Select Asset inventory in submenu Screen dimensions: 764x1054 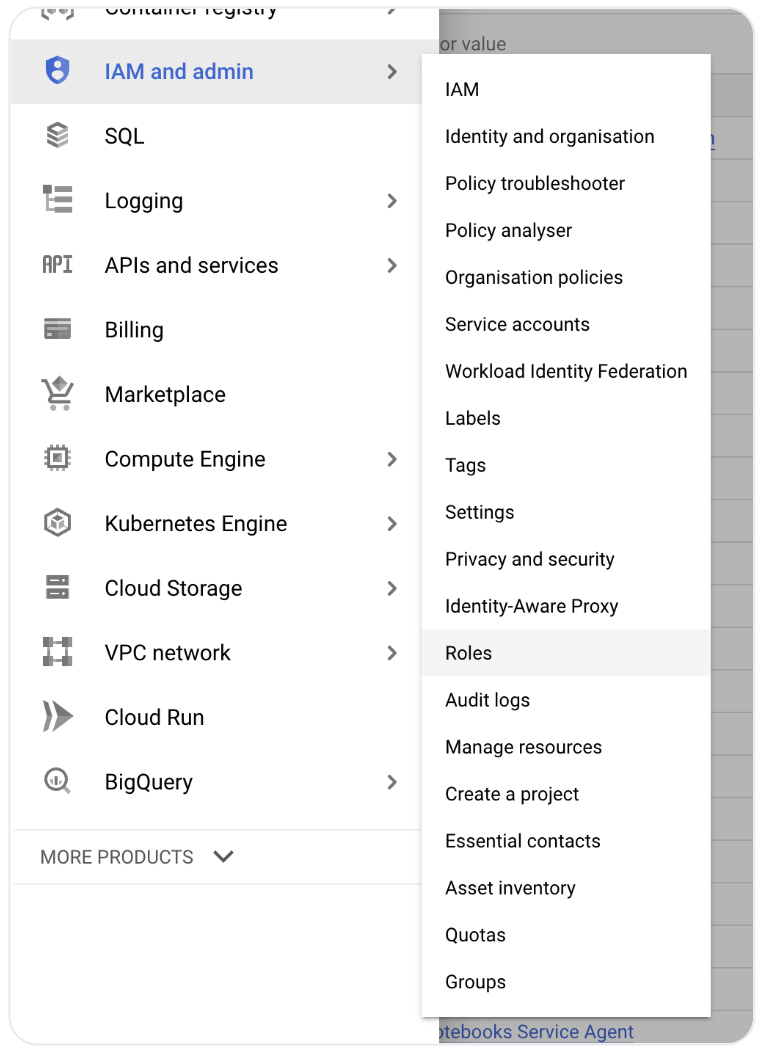[566, 888]
